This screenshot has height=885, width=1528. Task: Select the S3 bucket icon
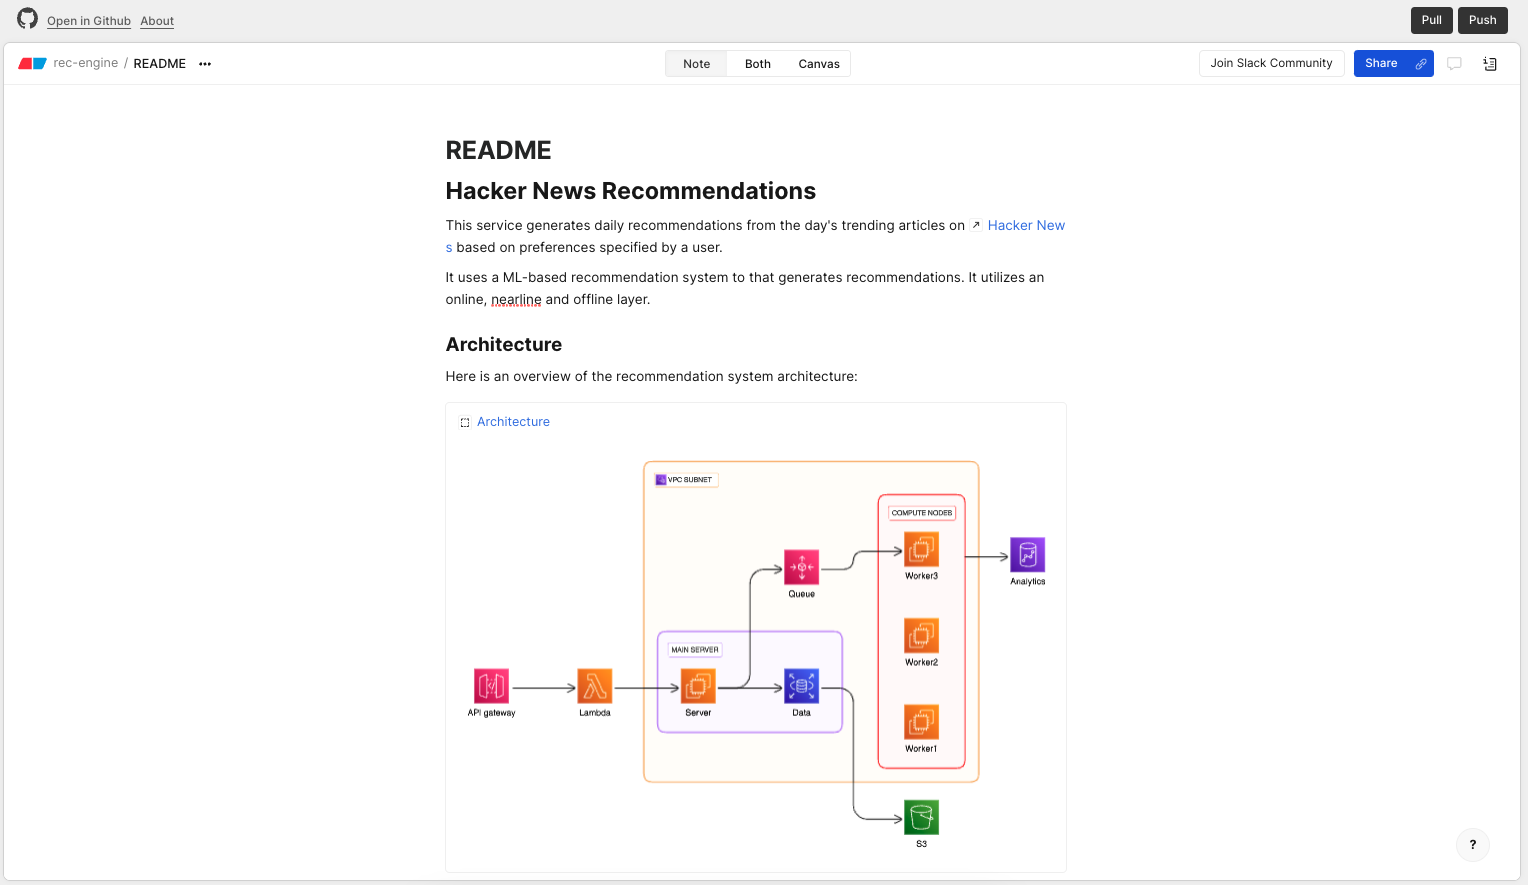click(x=921, y=817)
